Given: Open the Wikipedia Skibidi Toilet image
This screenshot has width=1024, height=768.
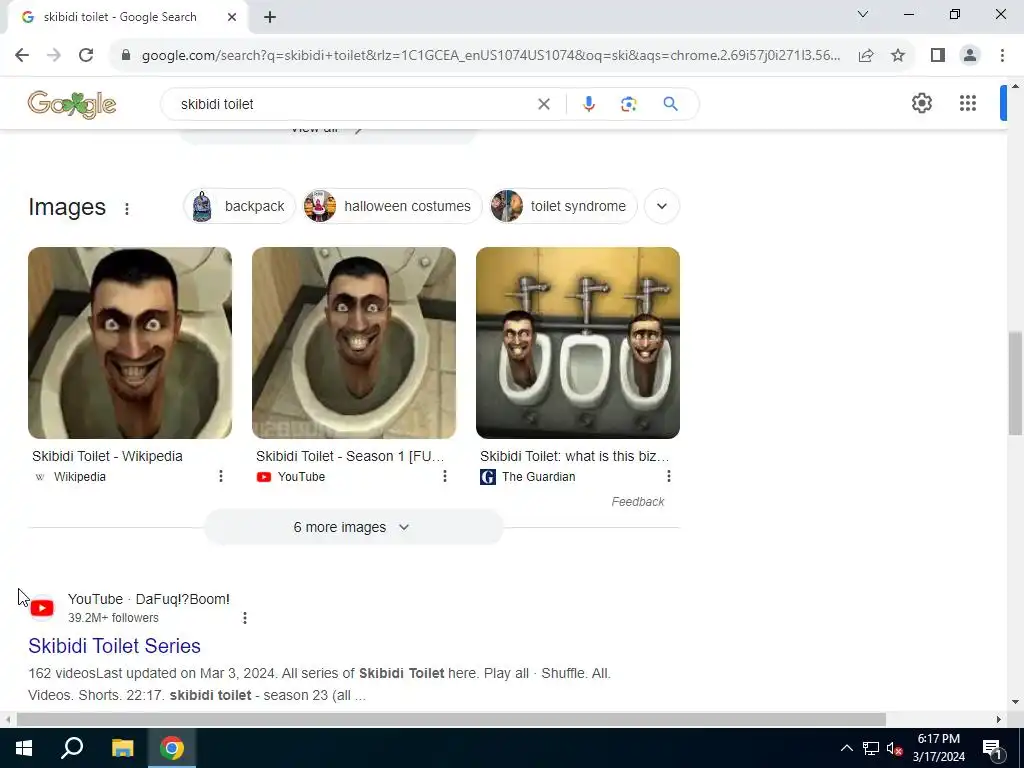Looking at the screenshot, I should [130, 343].
